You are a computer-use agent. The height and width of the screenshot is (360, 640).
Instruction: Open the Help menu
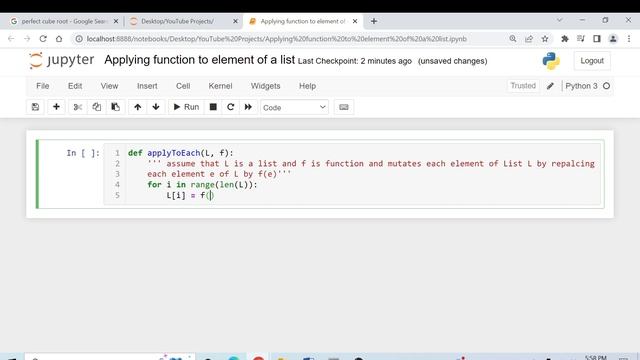[307, 86]
